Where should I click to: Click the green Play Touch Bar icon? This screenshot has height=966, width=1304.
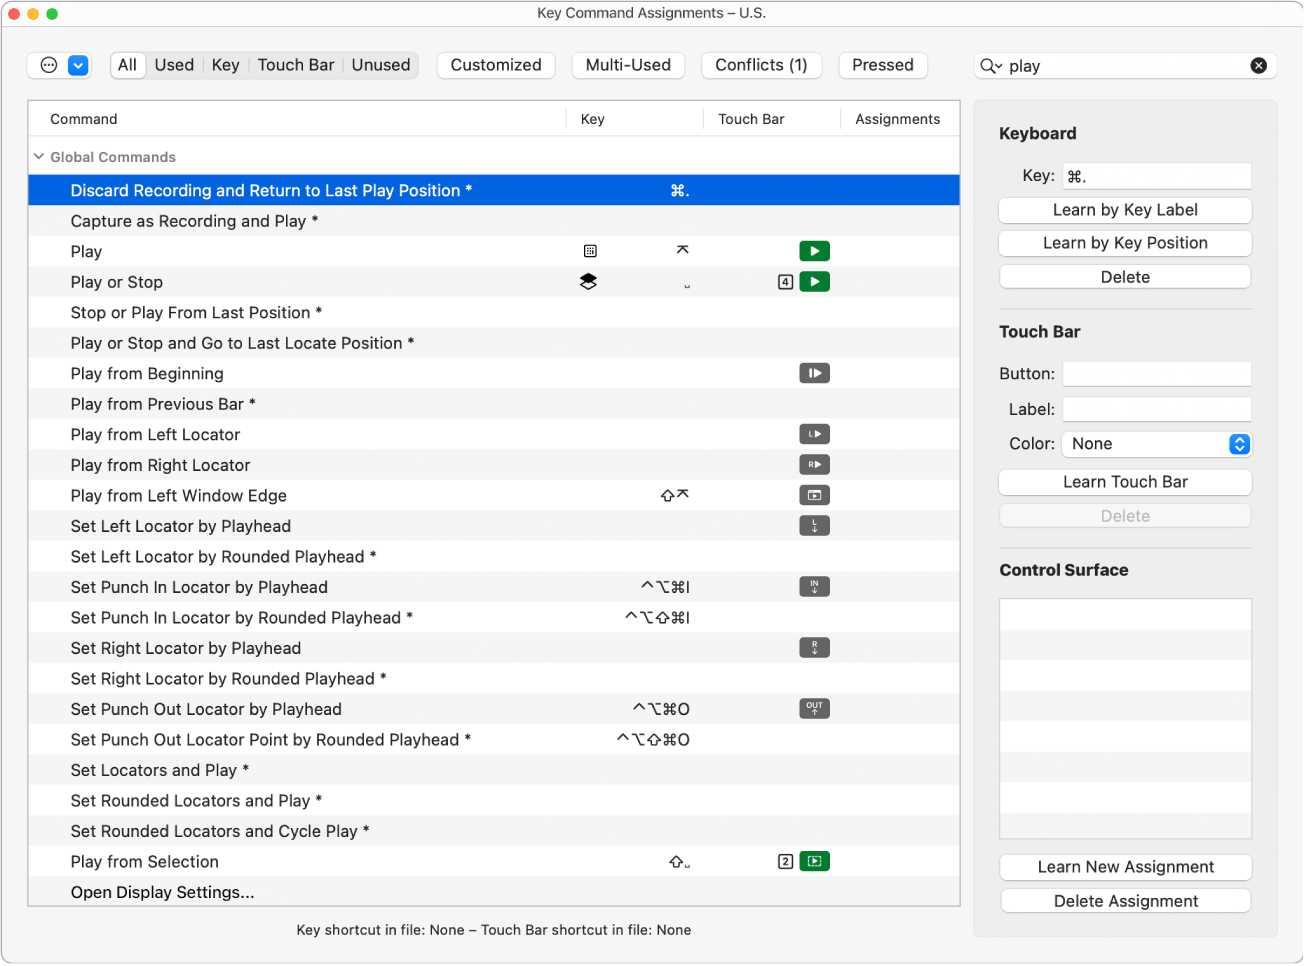tap(814, 252)
